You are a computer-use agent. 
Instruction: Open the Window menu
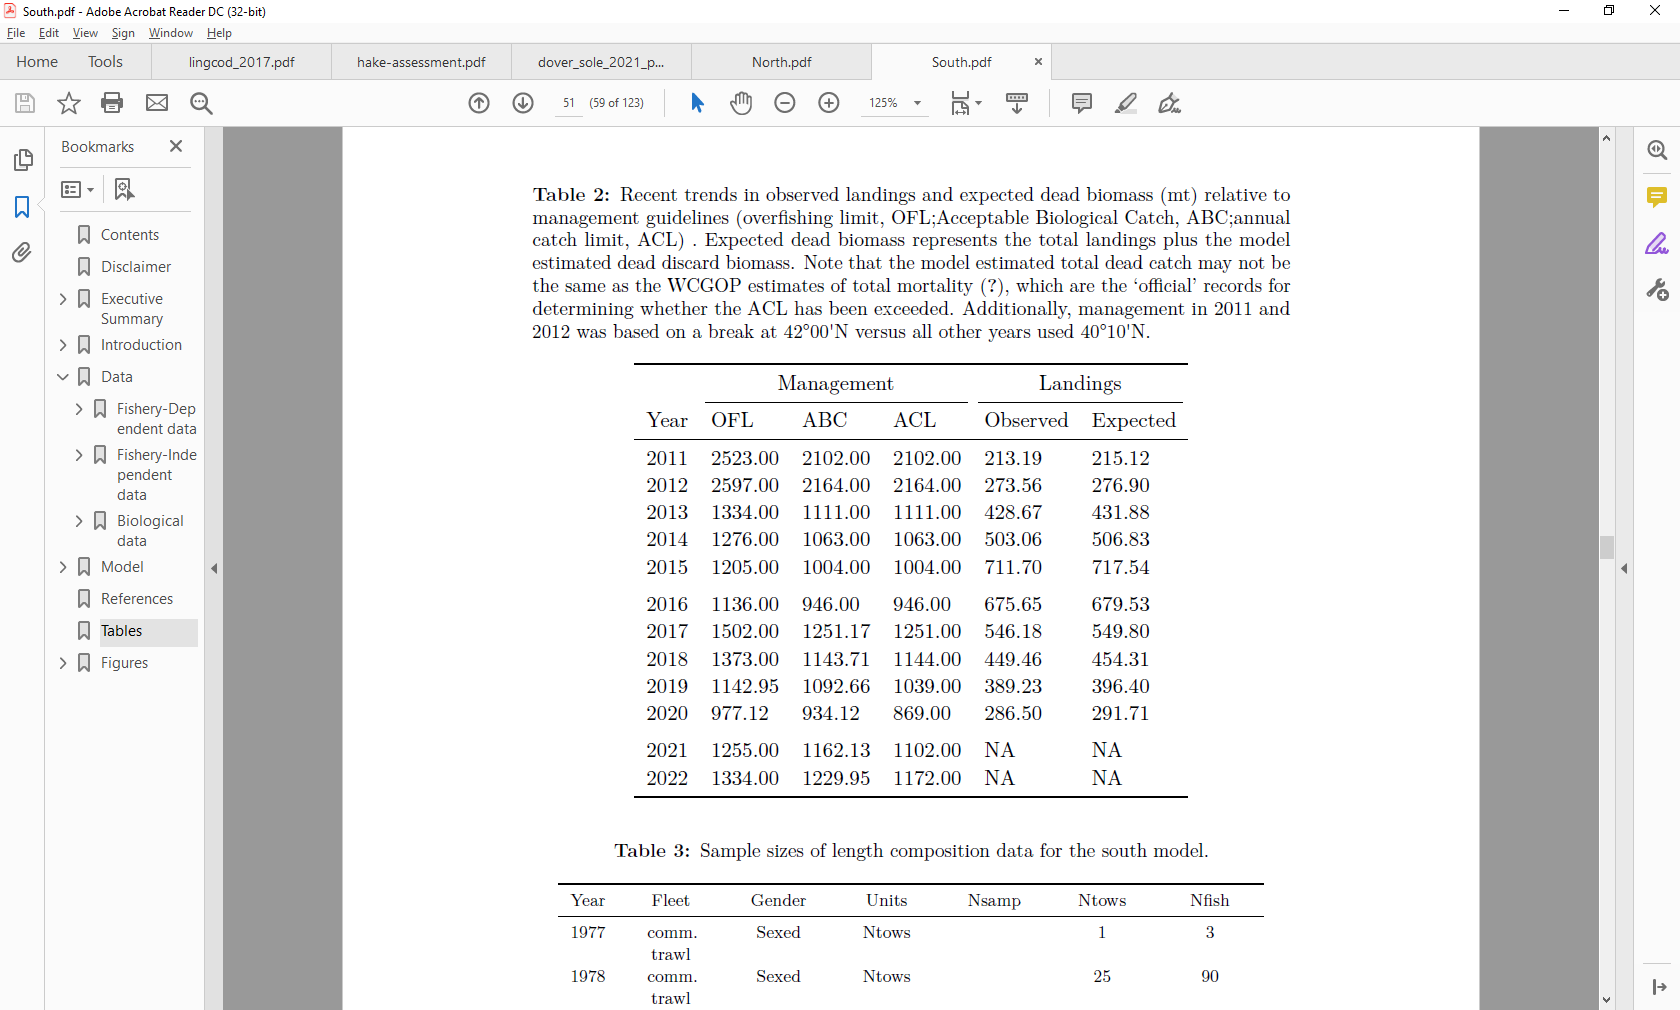(170, 33)
